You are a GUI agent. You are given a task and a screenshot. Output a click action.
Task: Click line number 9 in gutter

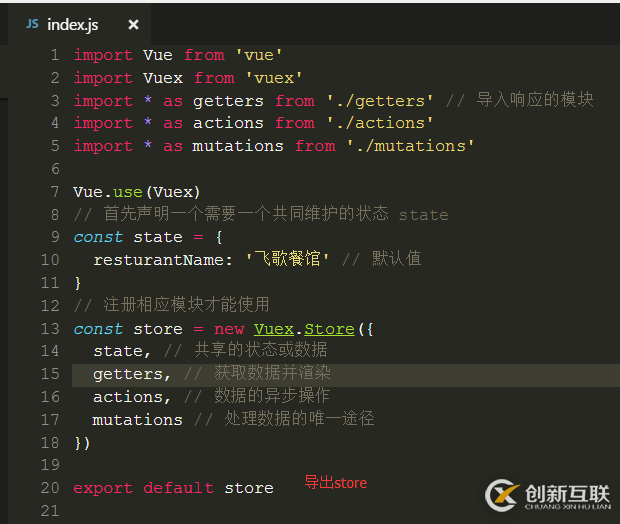coord(55,237)
